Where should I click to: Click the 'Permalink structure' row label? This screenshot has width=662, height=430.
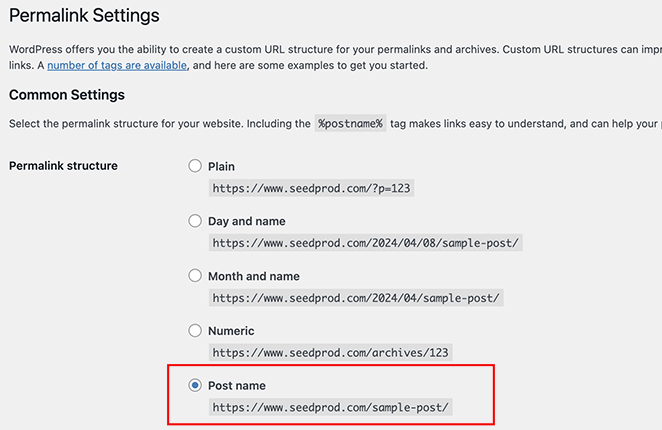63,166
